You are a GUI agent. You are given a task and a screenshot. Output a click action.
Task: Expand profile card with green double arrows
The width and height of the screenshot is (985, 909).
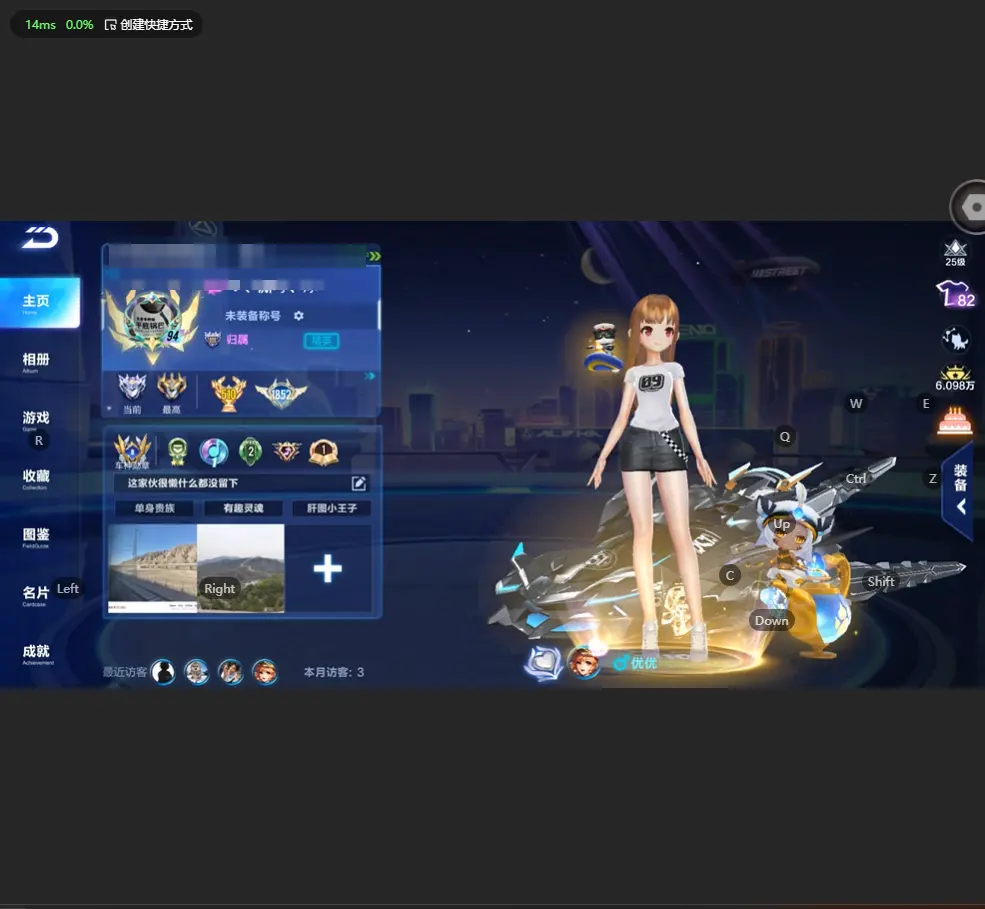[374, 256]
